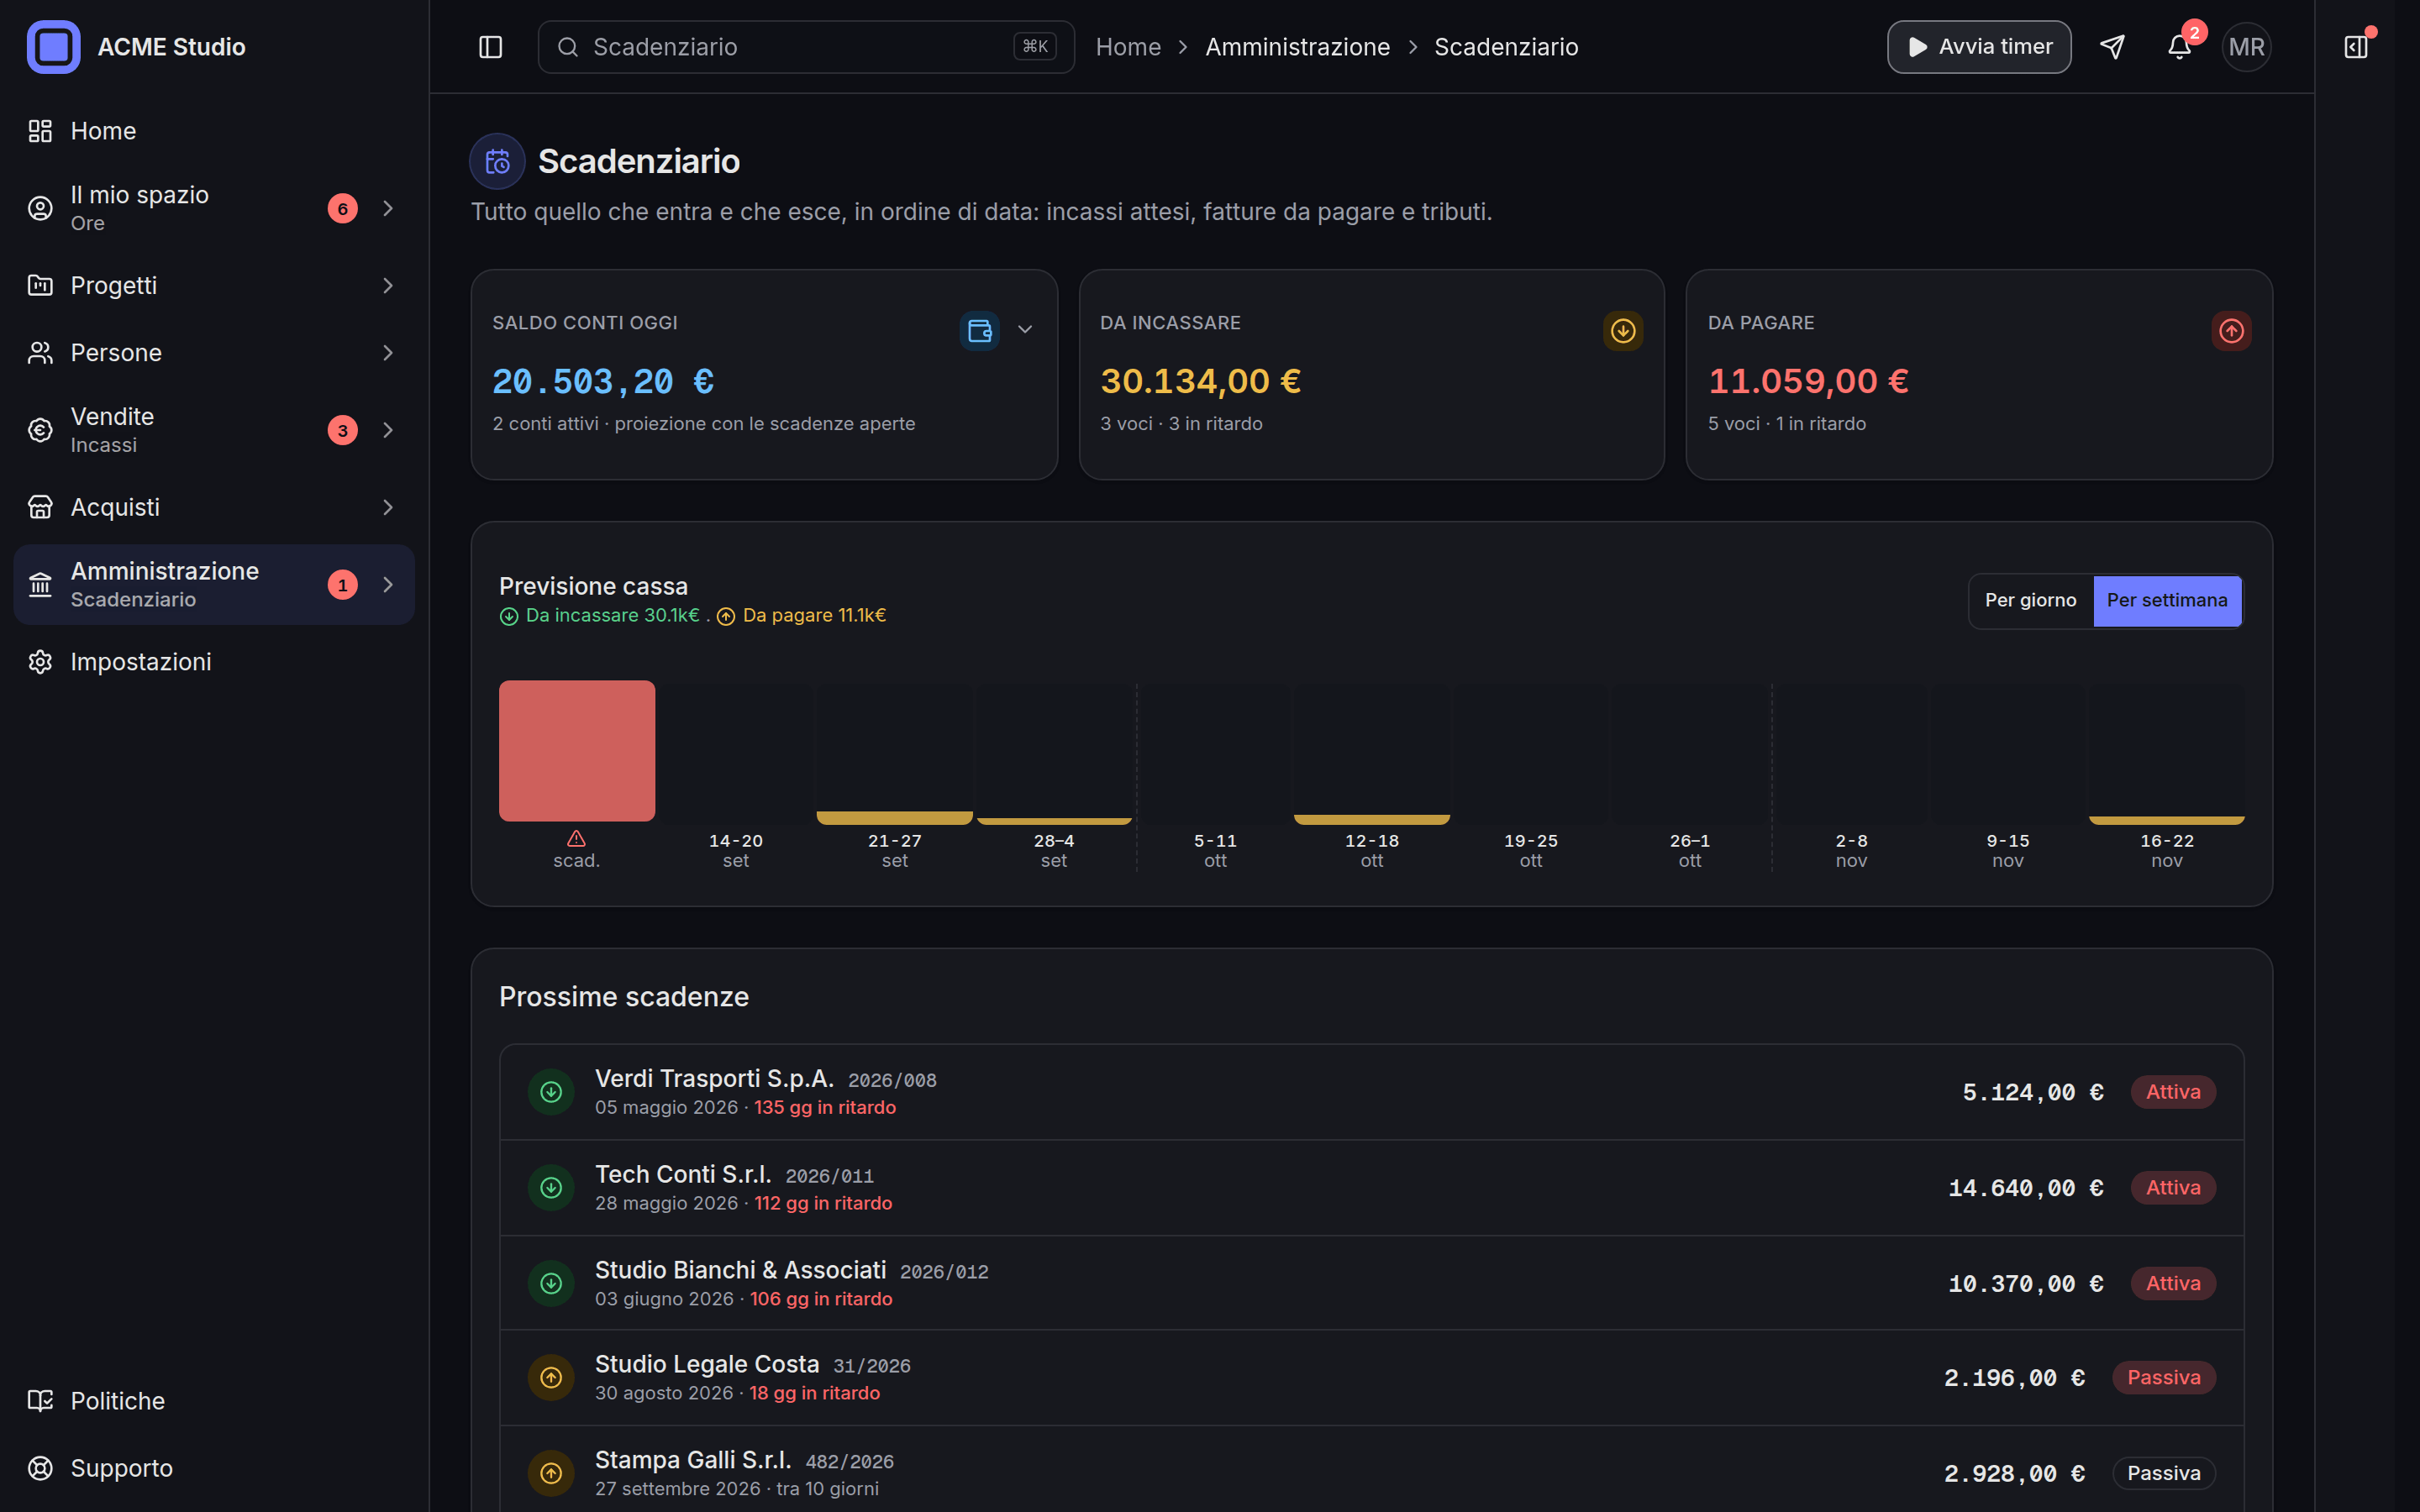Click the Scadenziario calendar header icon
Viewport: 2420px width, 1512px height.
pyautogui.click(x=497, y=161)
